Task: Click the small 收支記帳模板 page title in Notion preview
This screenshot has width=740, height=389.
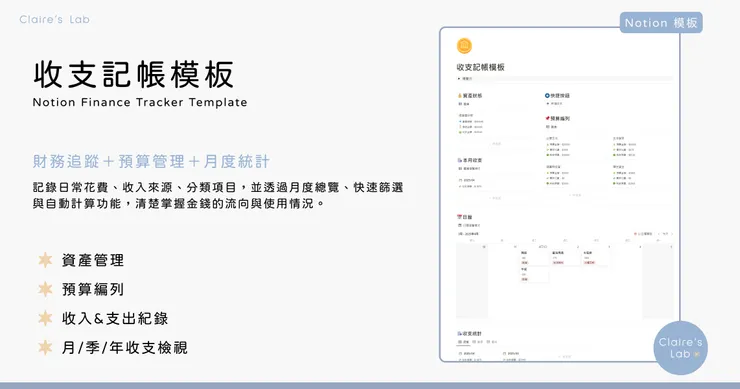Action: 480,67
